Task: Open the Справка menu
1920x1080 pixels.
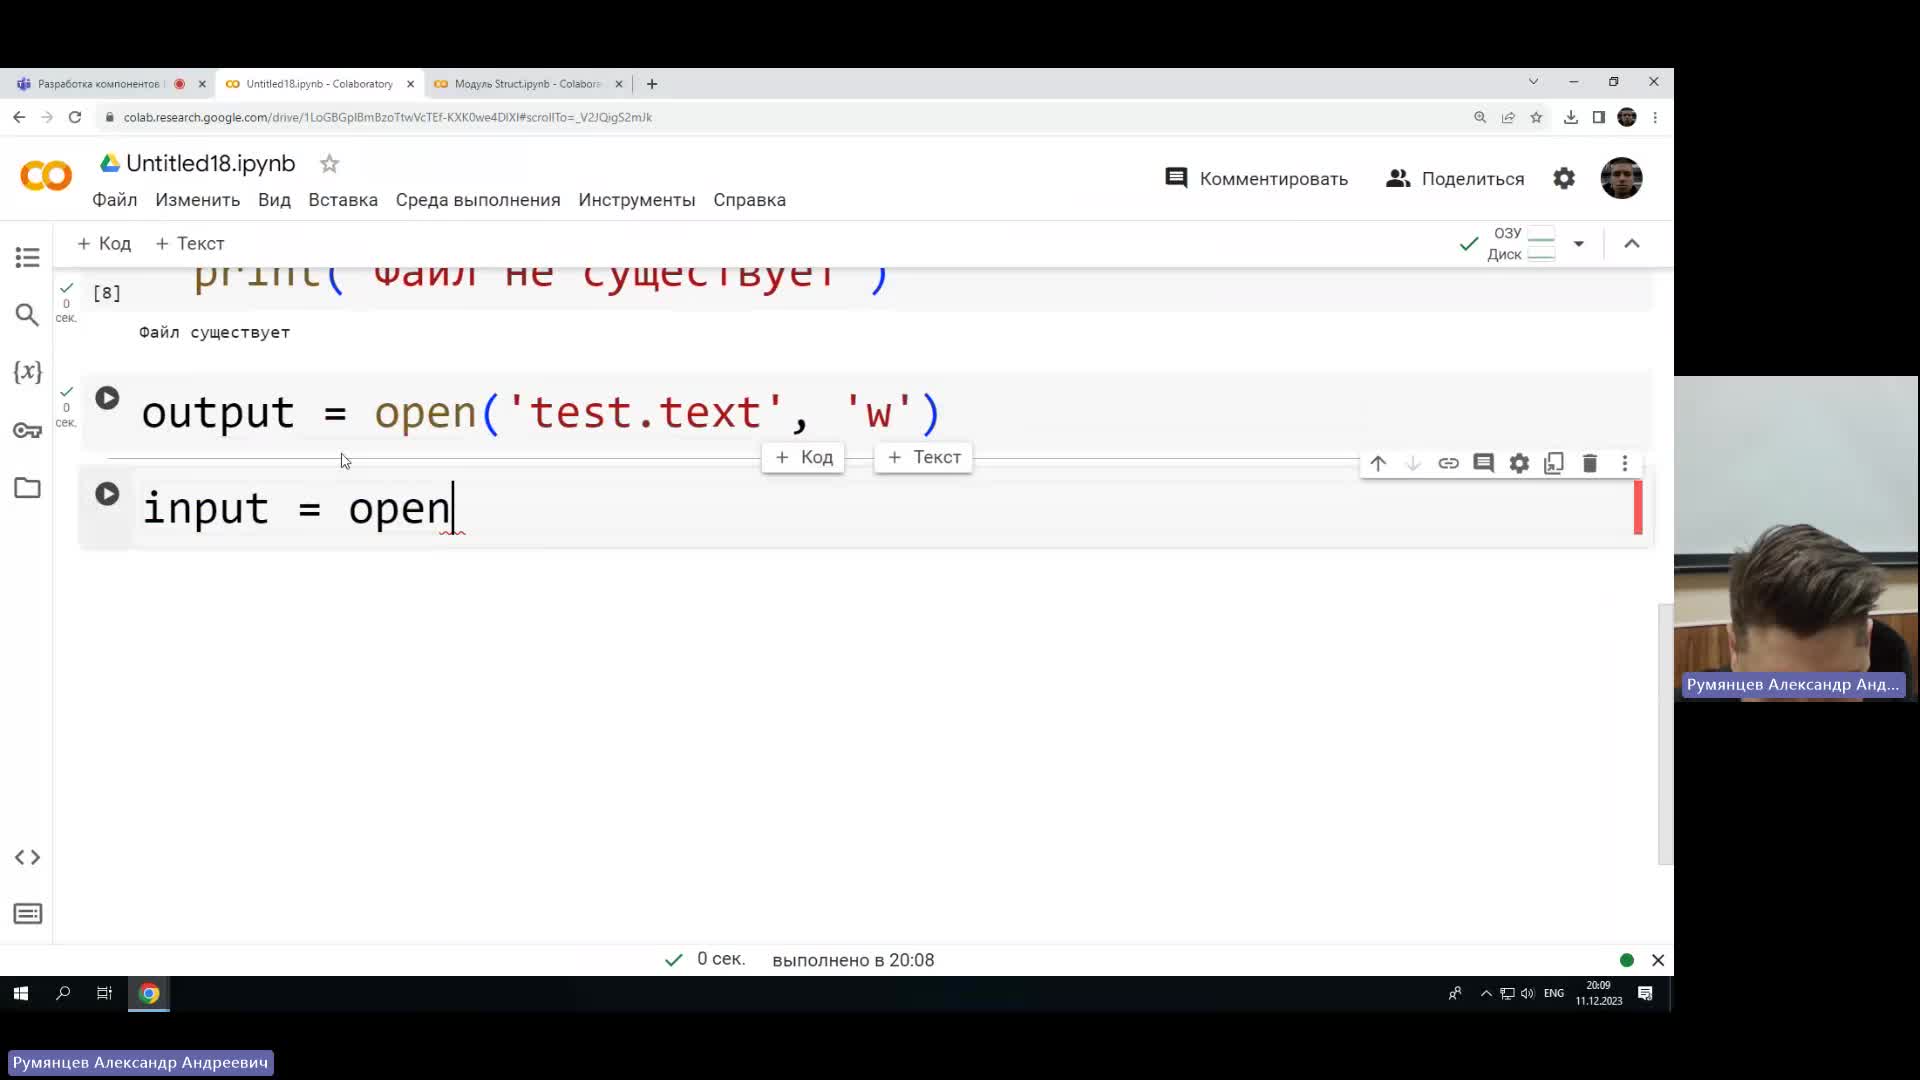Action: (749, 200)
